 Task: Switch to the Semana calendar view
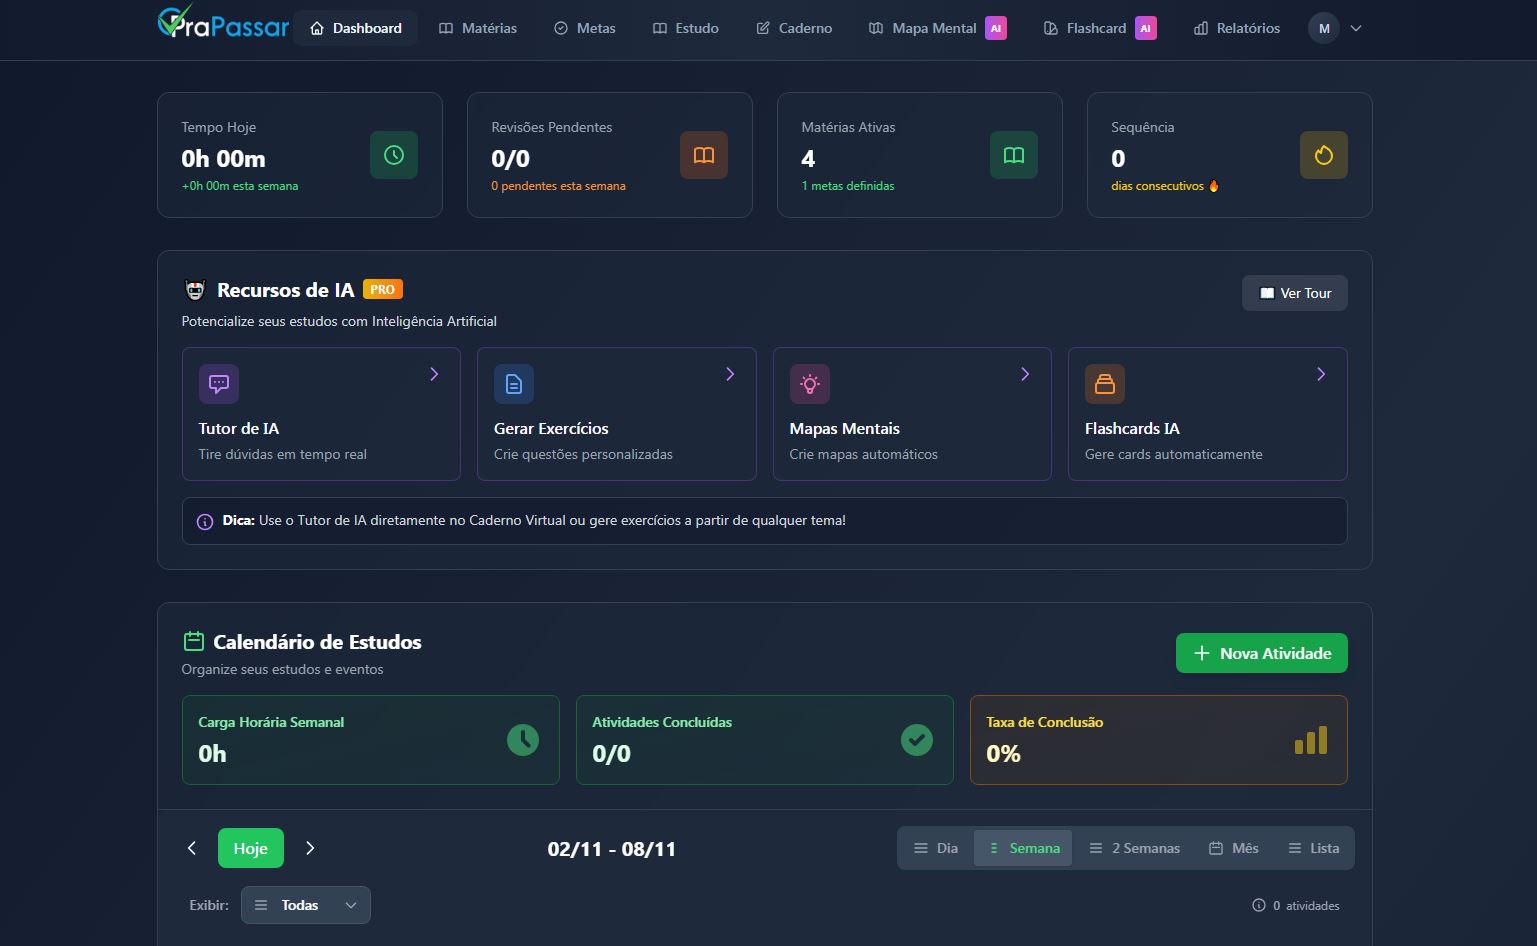[x=1022, y=847]
